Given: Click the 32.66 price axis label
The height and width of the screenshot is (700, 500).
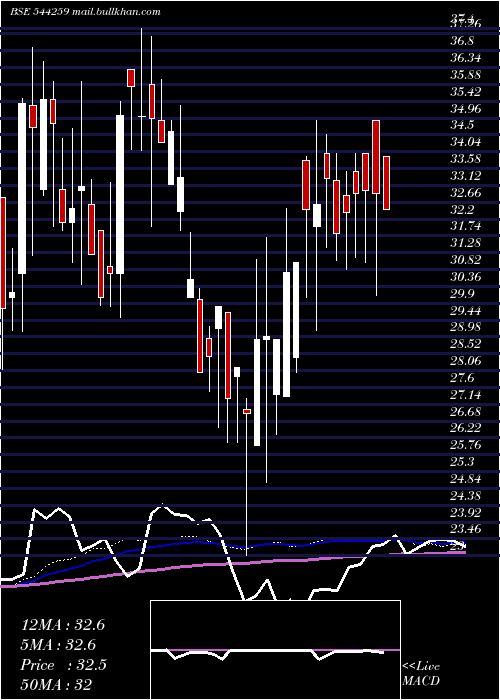Looking at the screenshot, I should coord(466,193).
